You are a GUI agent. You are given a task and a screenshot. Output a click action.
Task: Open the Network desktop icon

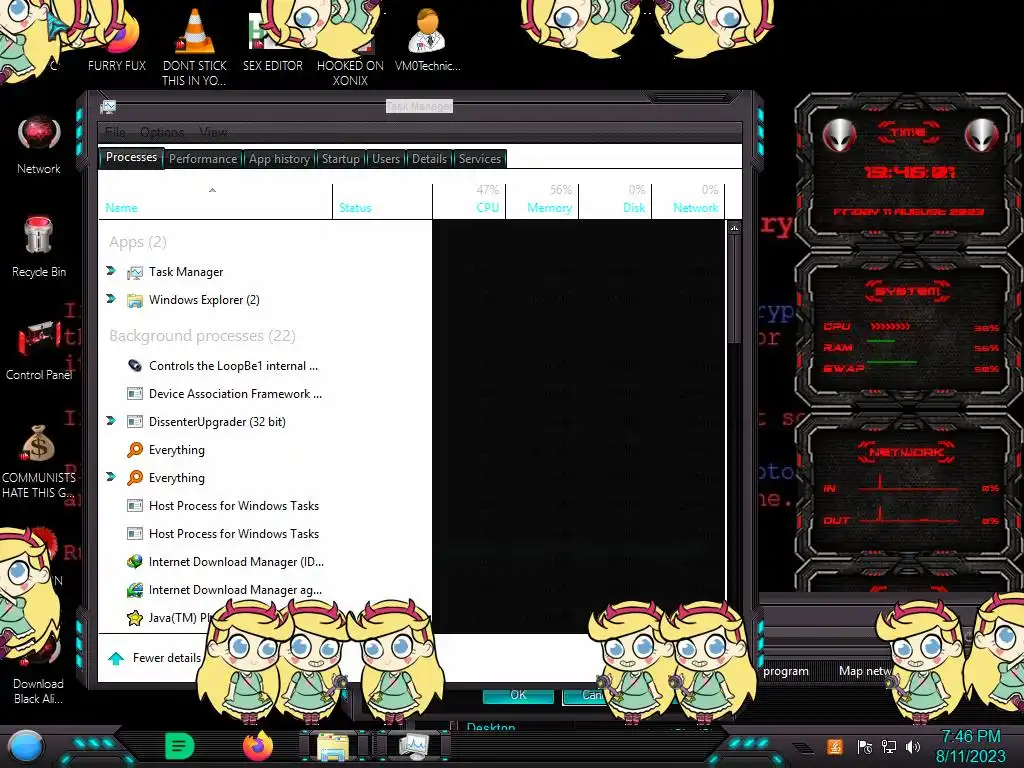(x=39, y=133)
